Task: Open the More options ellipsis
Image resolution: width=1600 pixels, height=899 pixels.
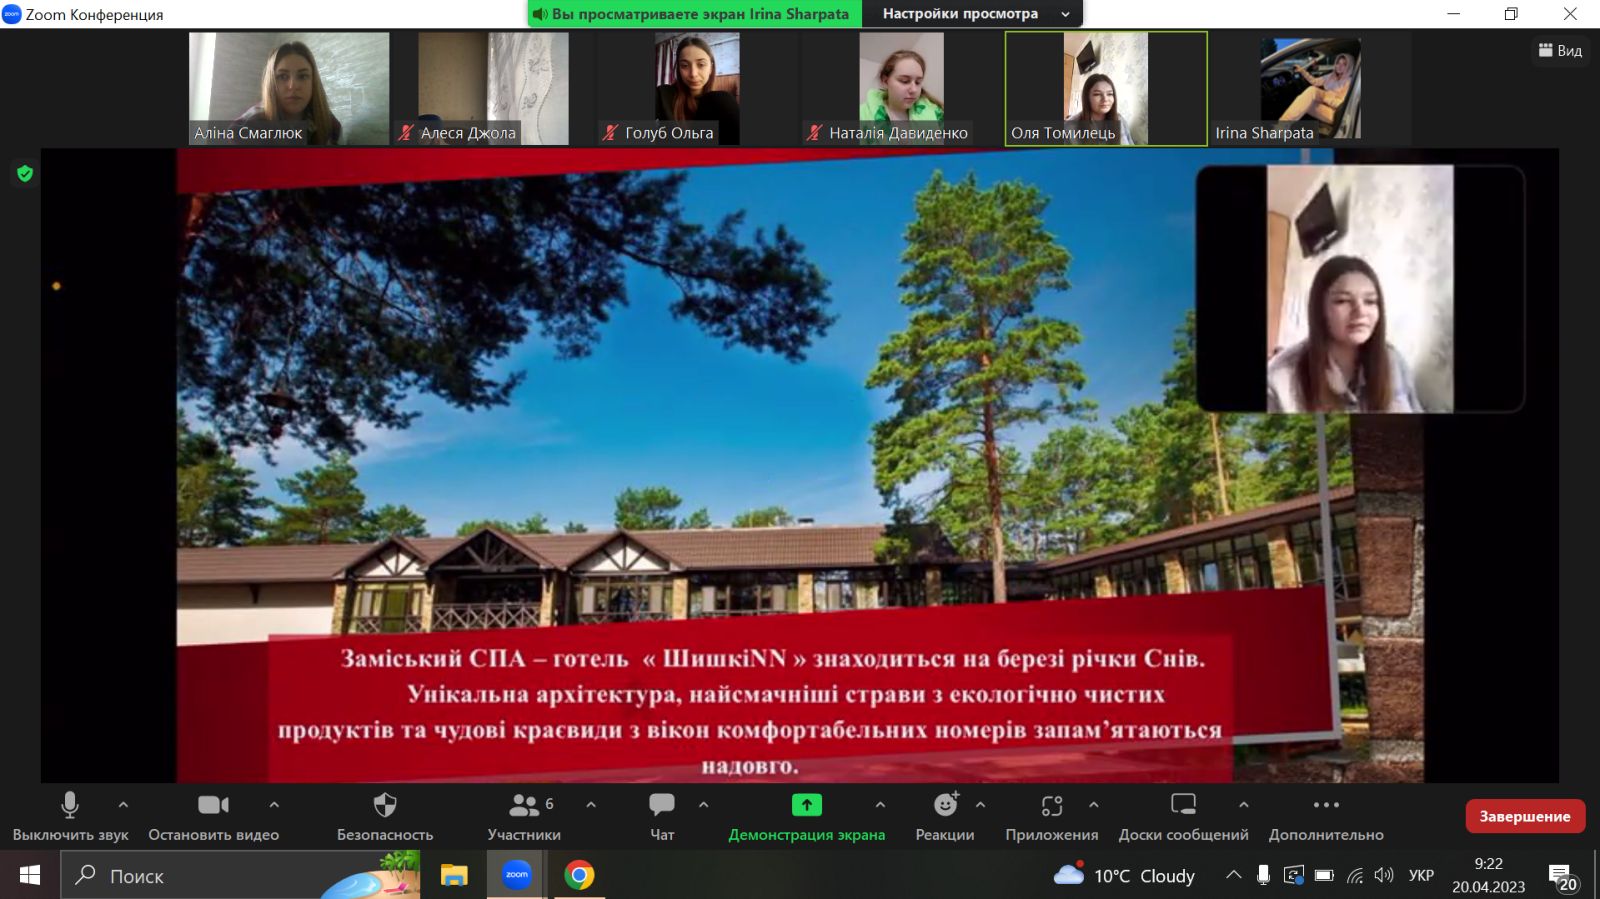Action: point(1326,806)
